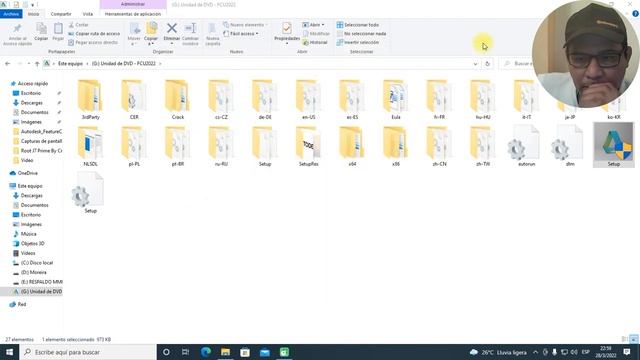
Task: Open the hu-HU folder
Action: [483, 100]
